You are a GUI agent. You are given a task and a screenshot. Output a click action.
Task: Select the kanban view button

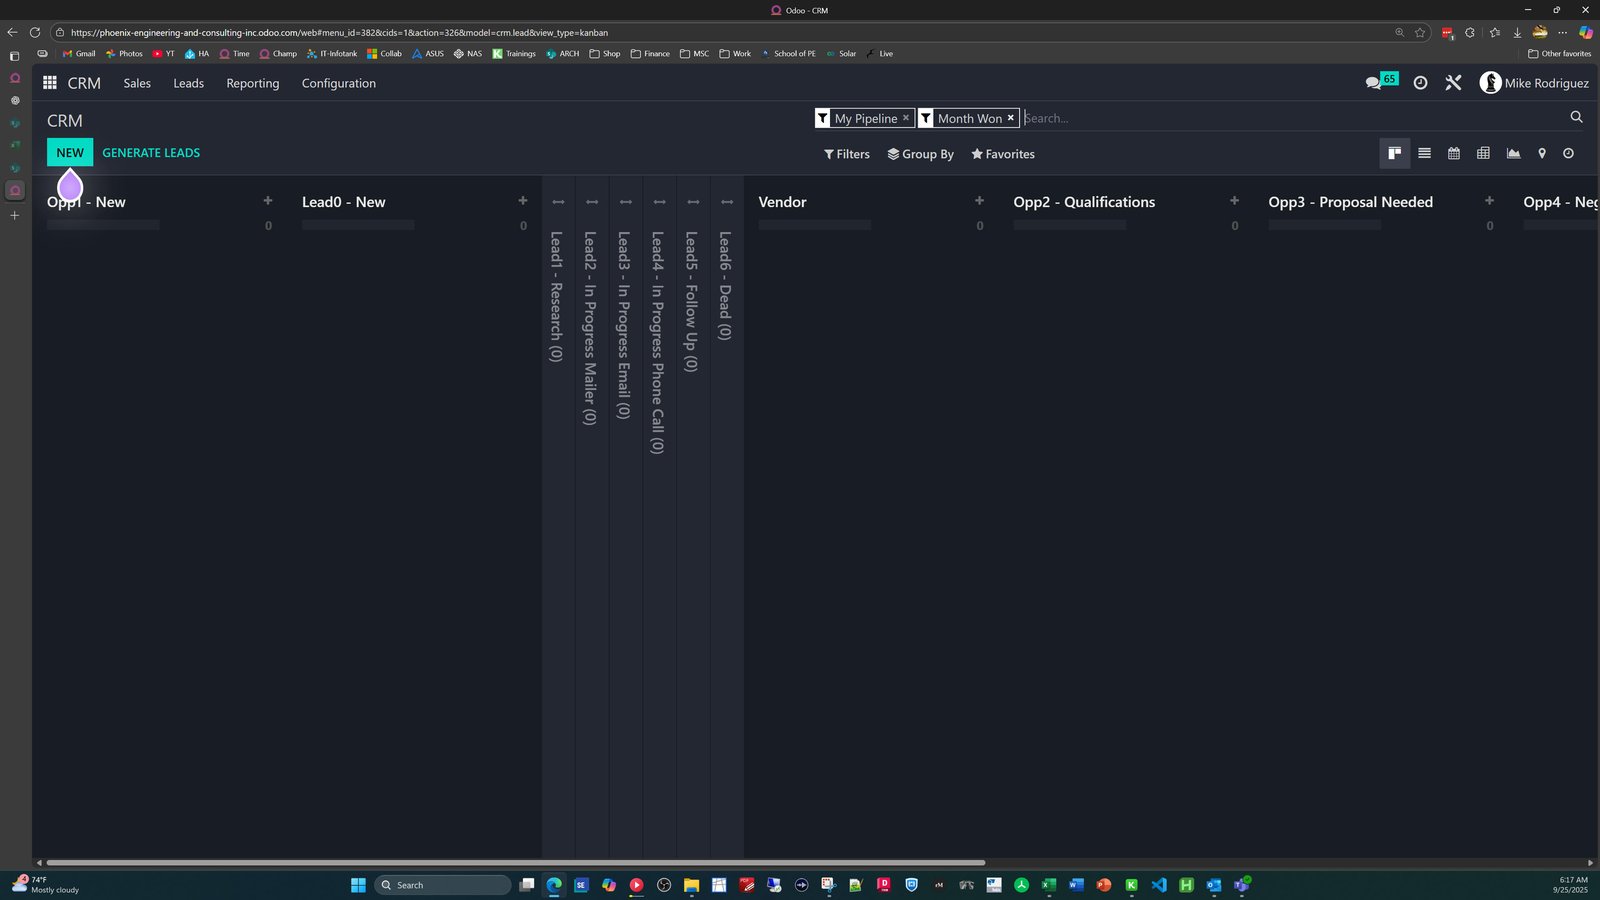[x=1394, y=153]
